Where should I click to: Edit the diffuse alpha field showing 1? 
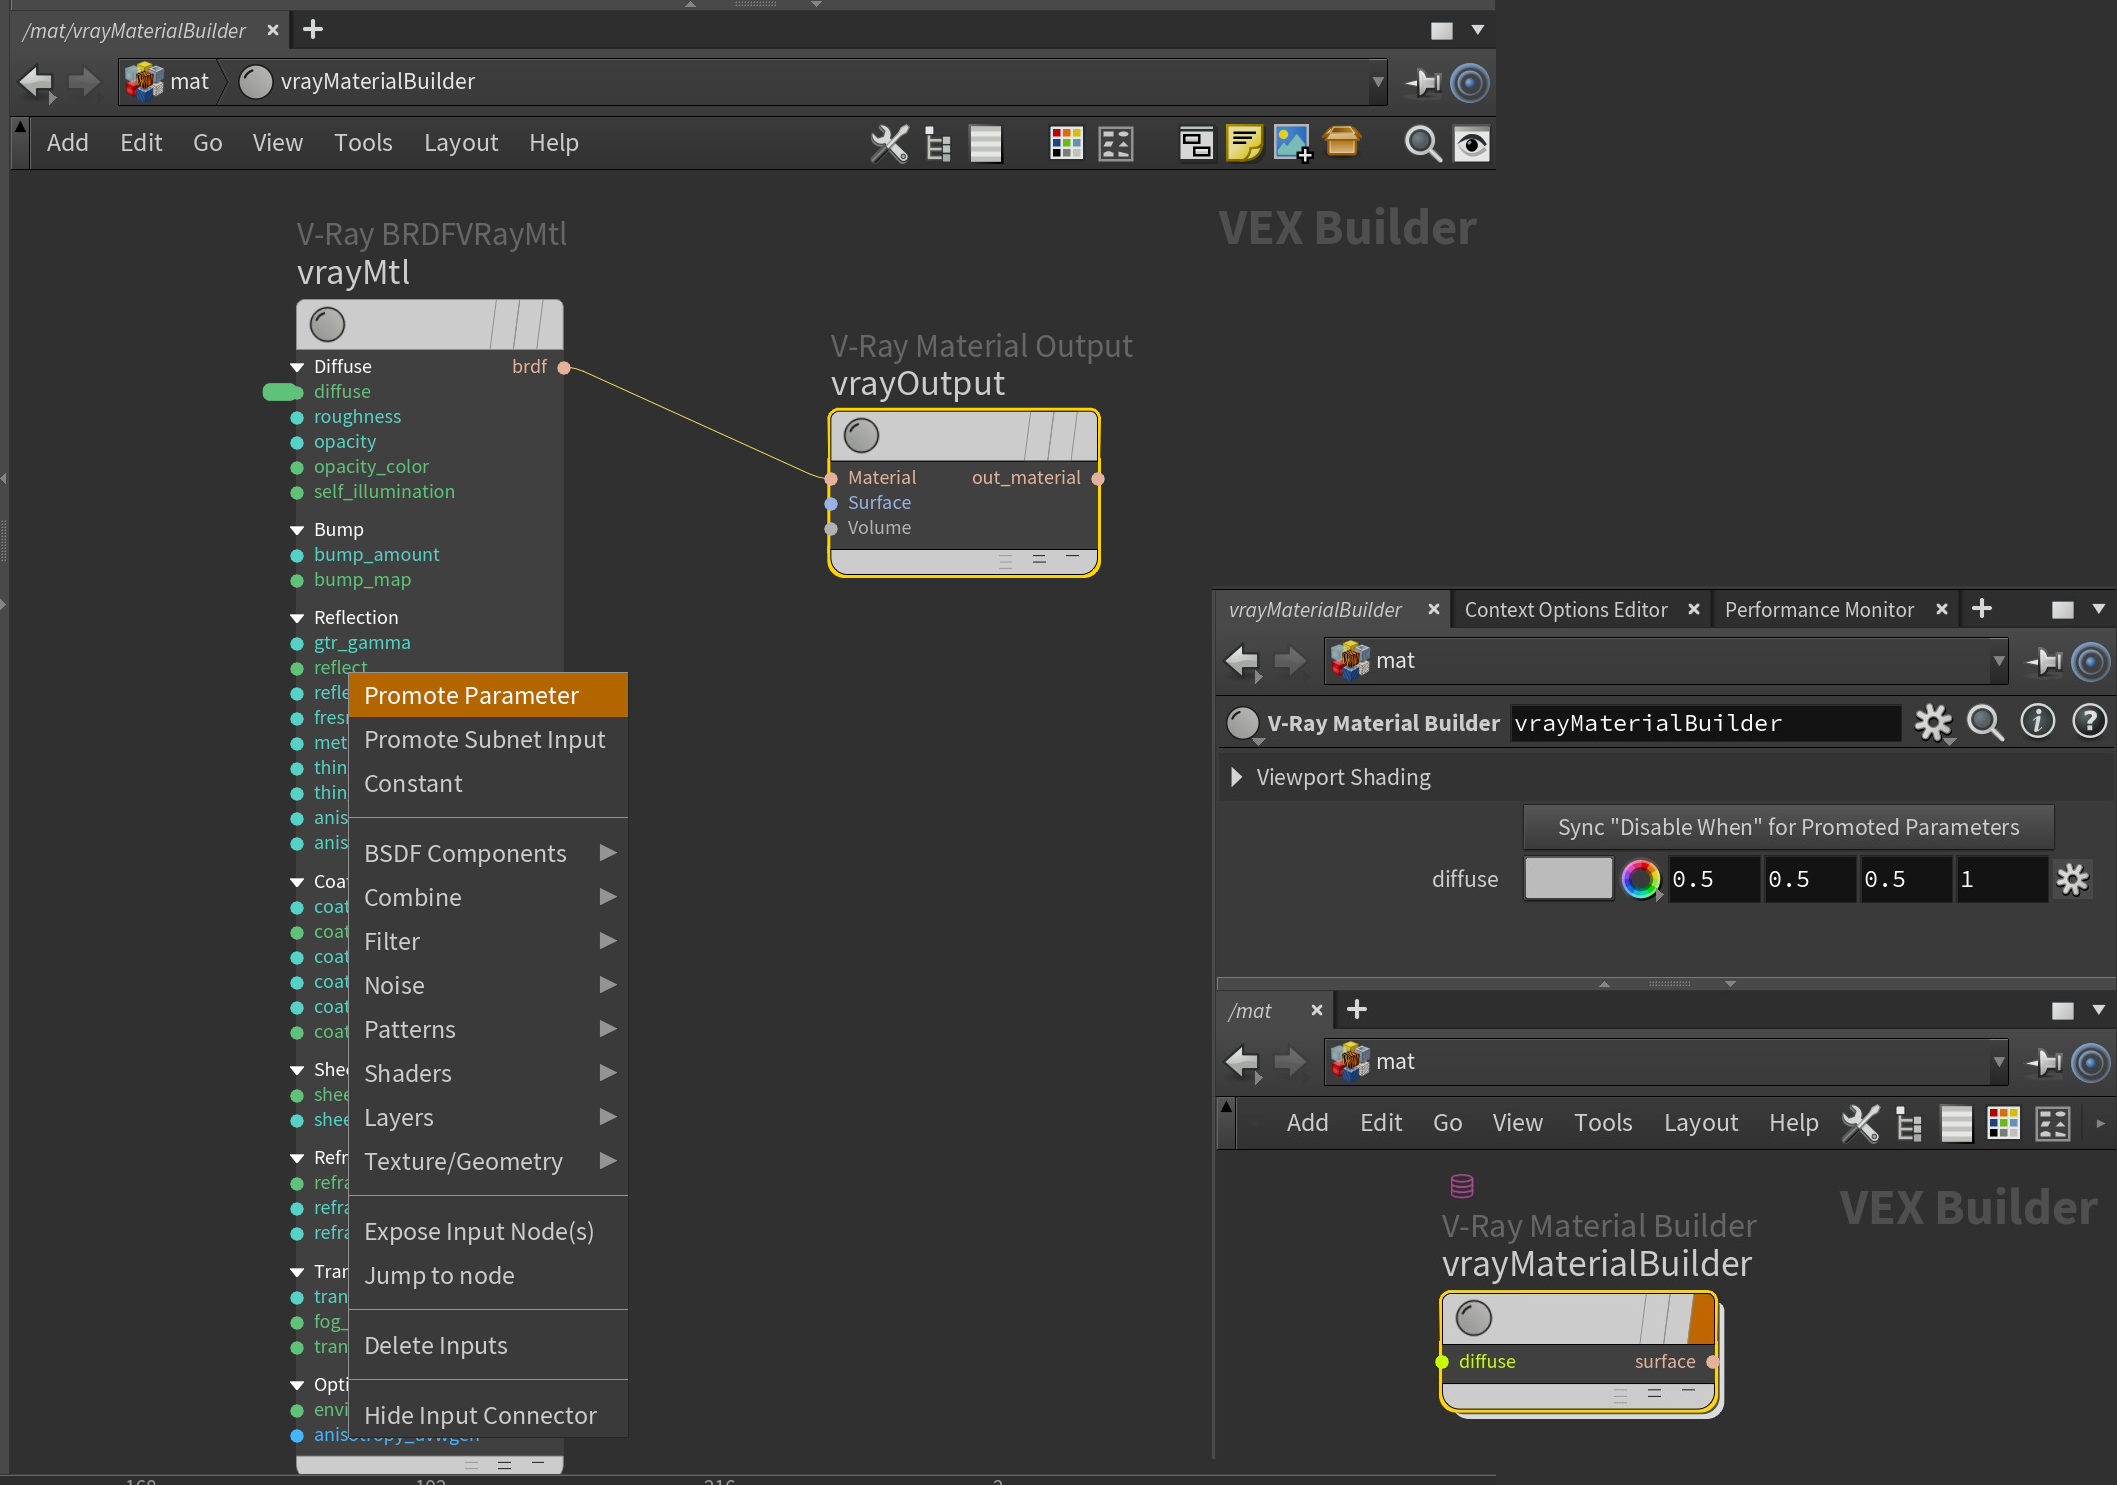2002,880
